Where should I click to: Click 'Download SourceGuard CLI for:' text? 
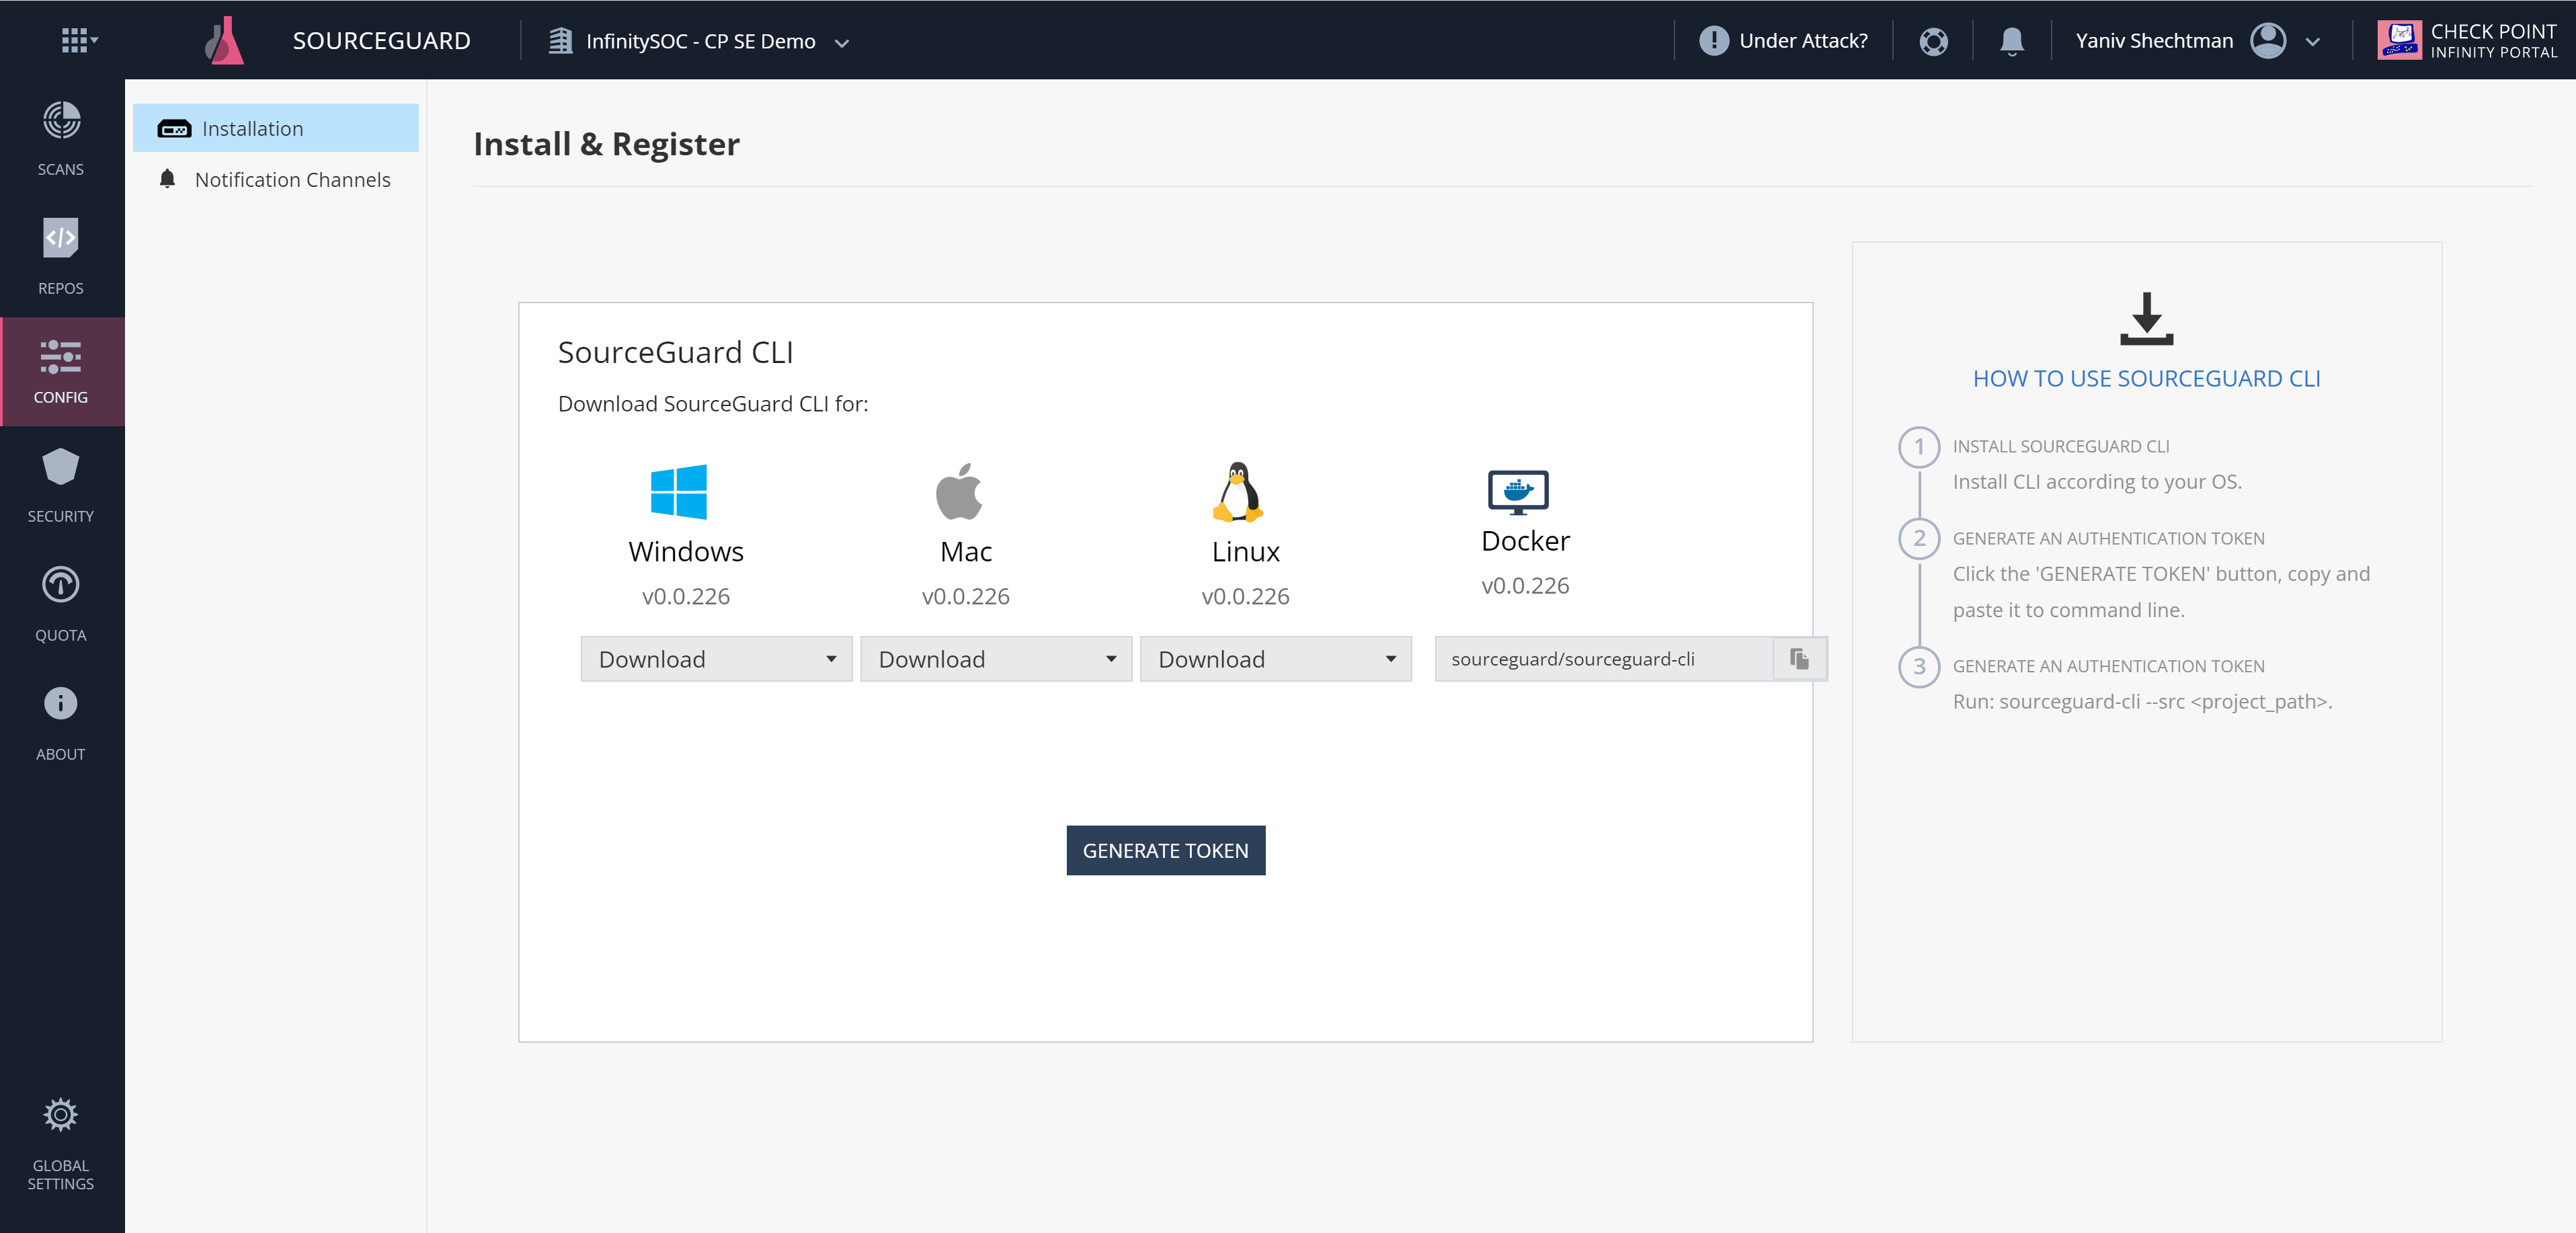(x=713, y=404)
